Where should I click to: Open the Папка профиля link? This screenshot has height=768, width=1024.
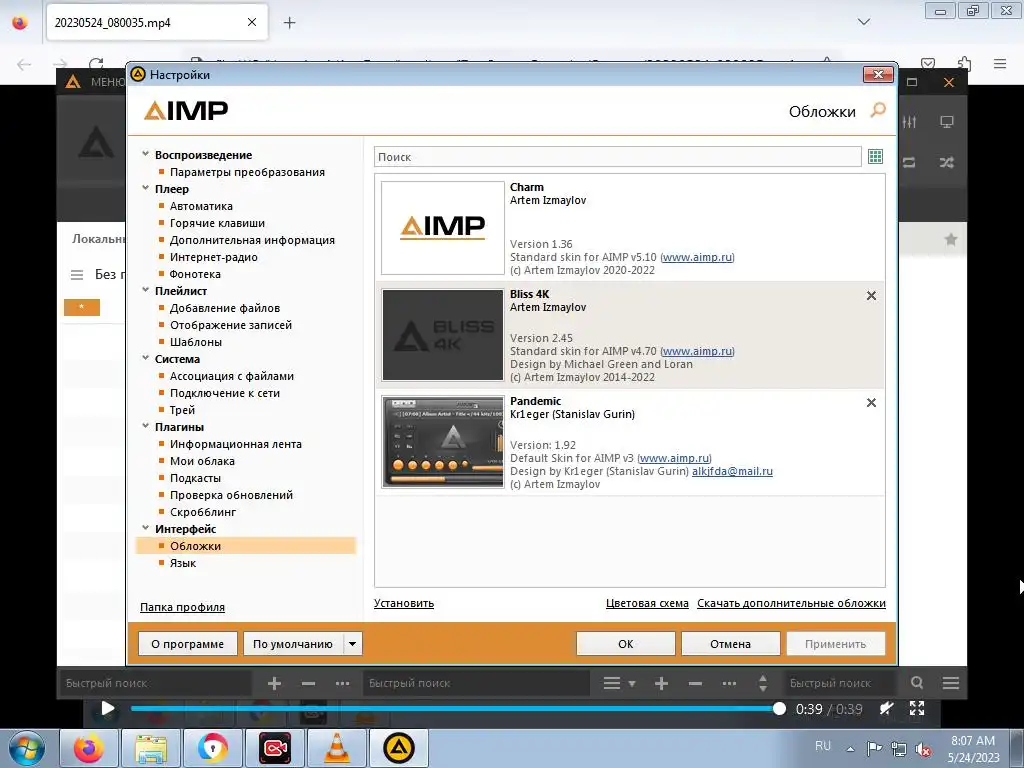(x=182, y=607)
